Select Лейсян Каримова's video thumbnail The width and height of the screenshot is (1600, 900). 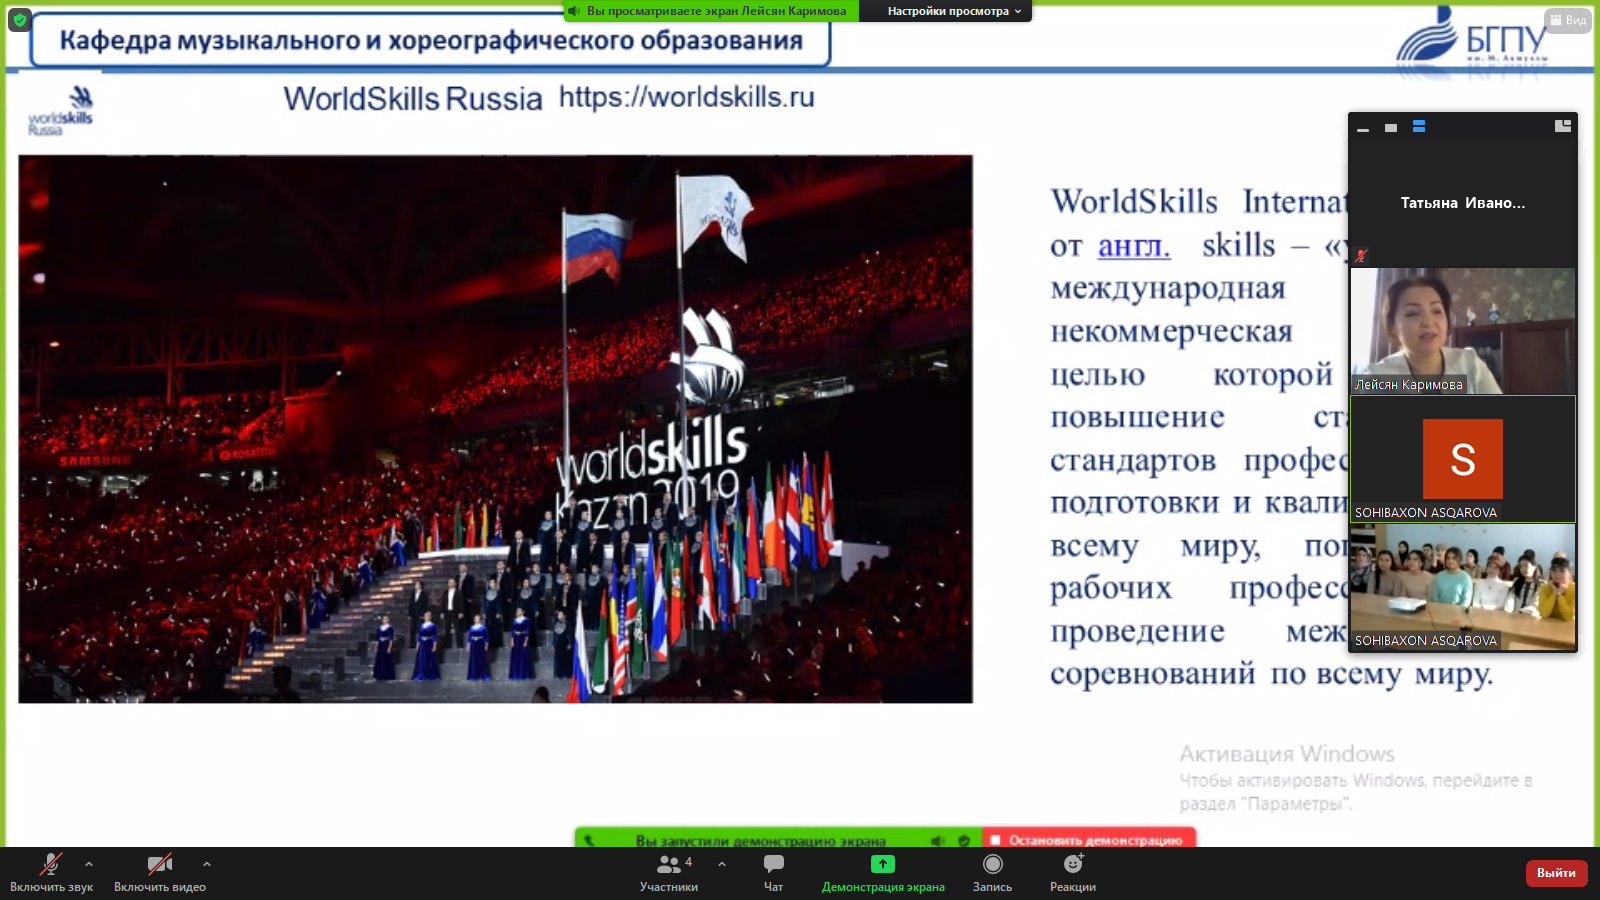point(1462,331)
